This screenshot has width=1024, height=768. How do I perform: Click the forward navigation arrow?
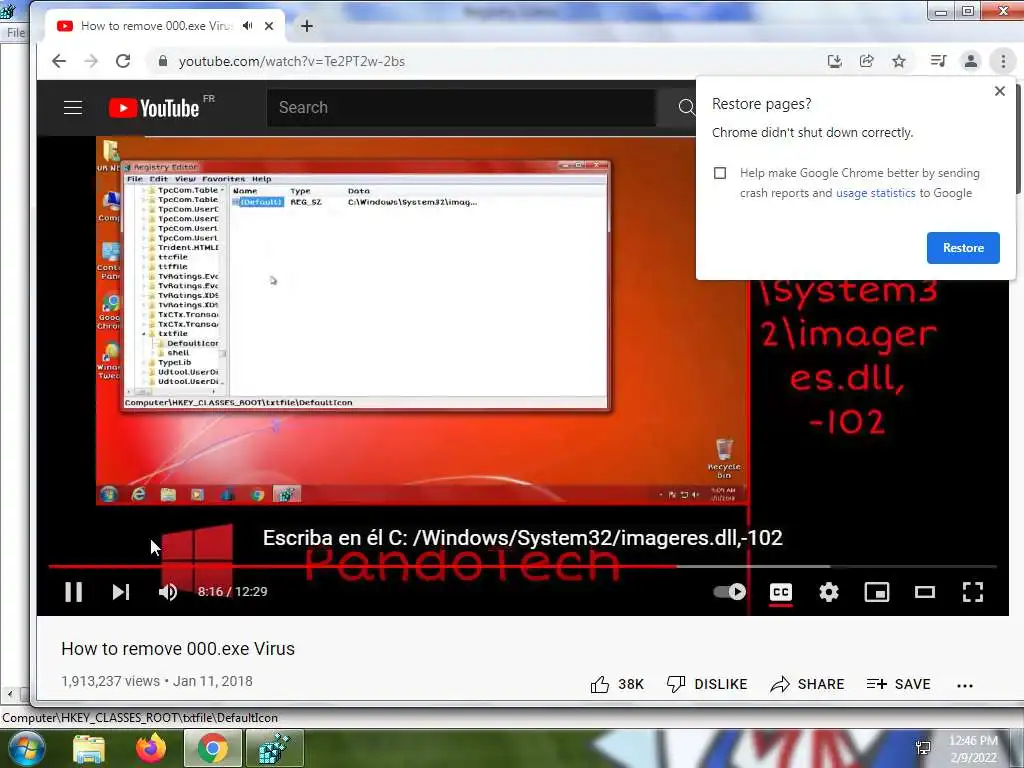click(91, 61)
